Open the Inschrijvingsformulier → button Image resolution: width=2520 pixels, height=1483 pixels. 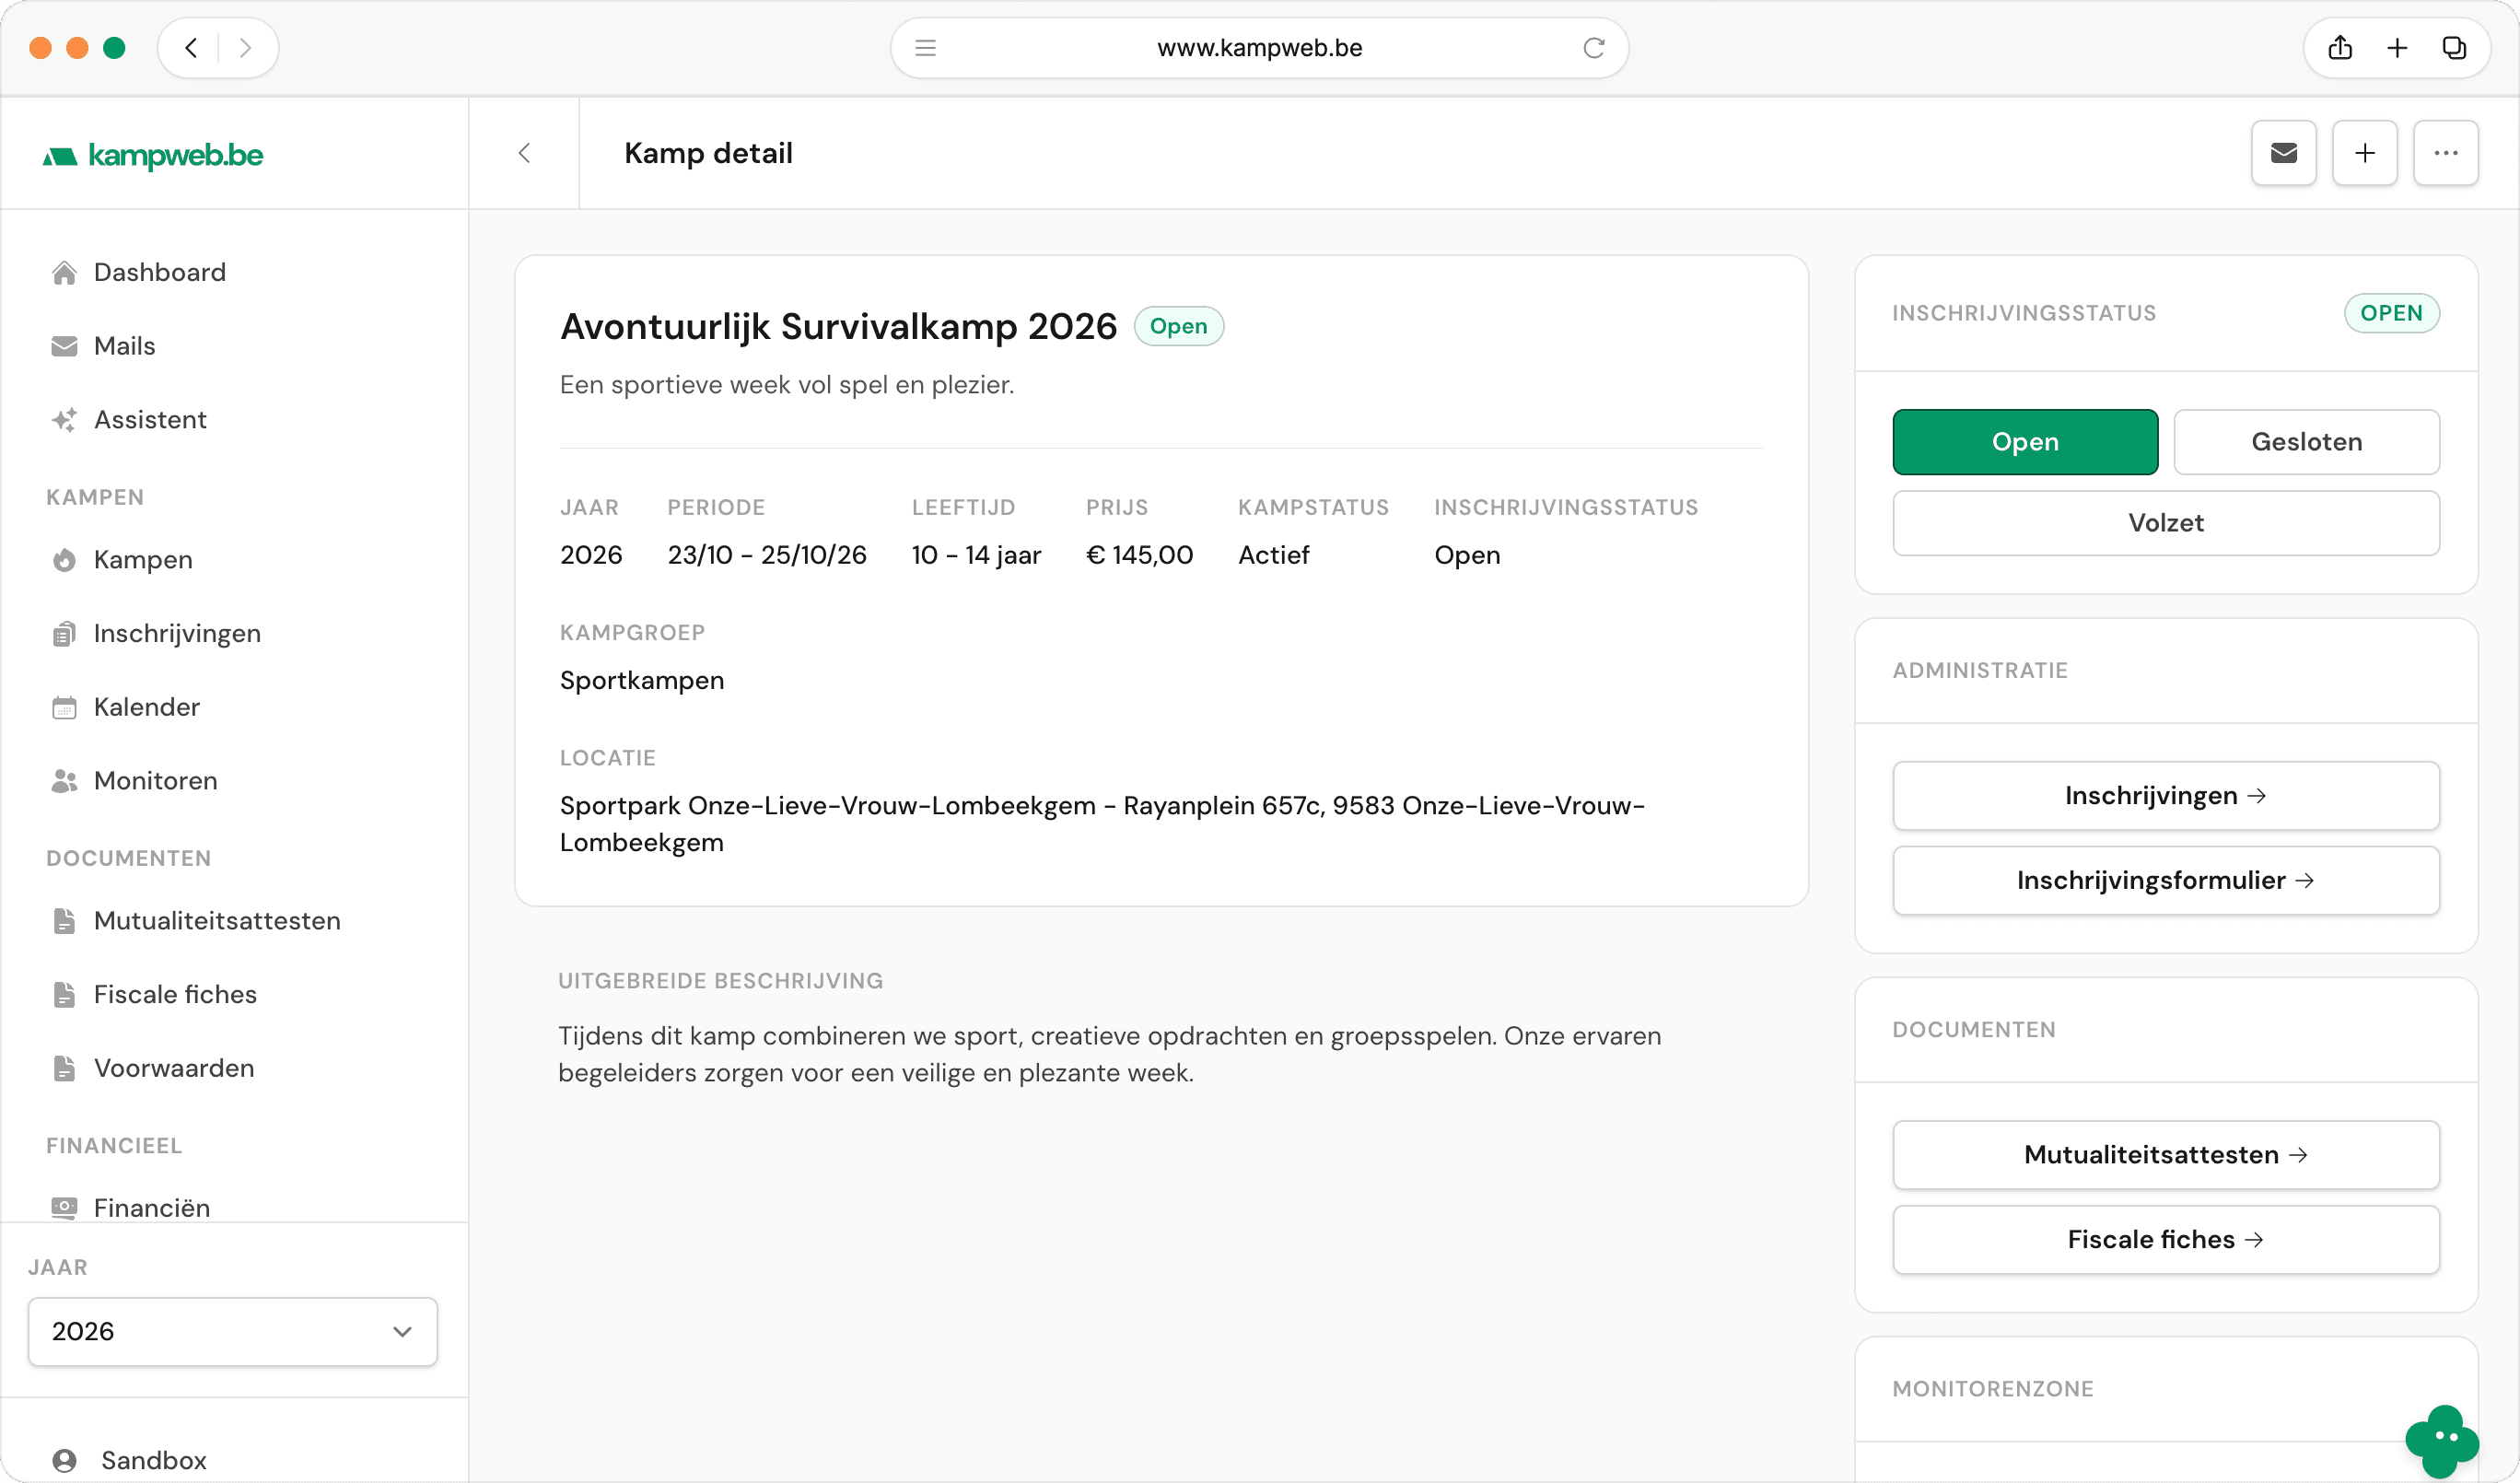coord(2166,881)
